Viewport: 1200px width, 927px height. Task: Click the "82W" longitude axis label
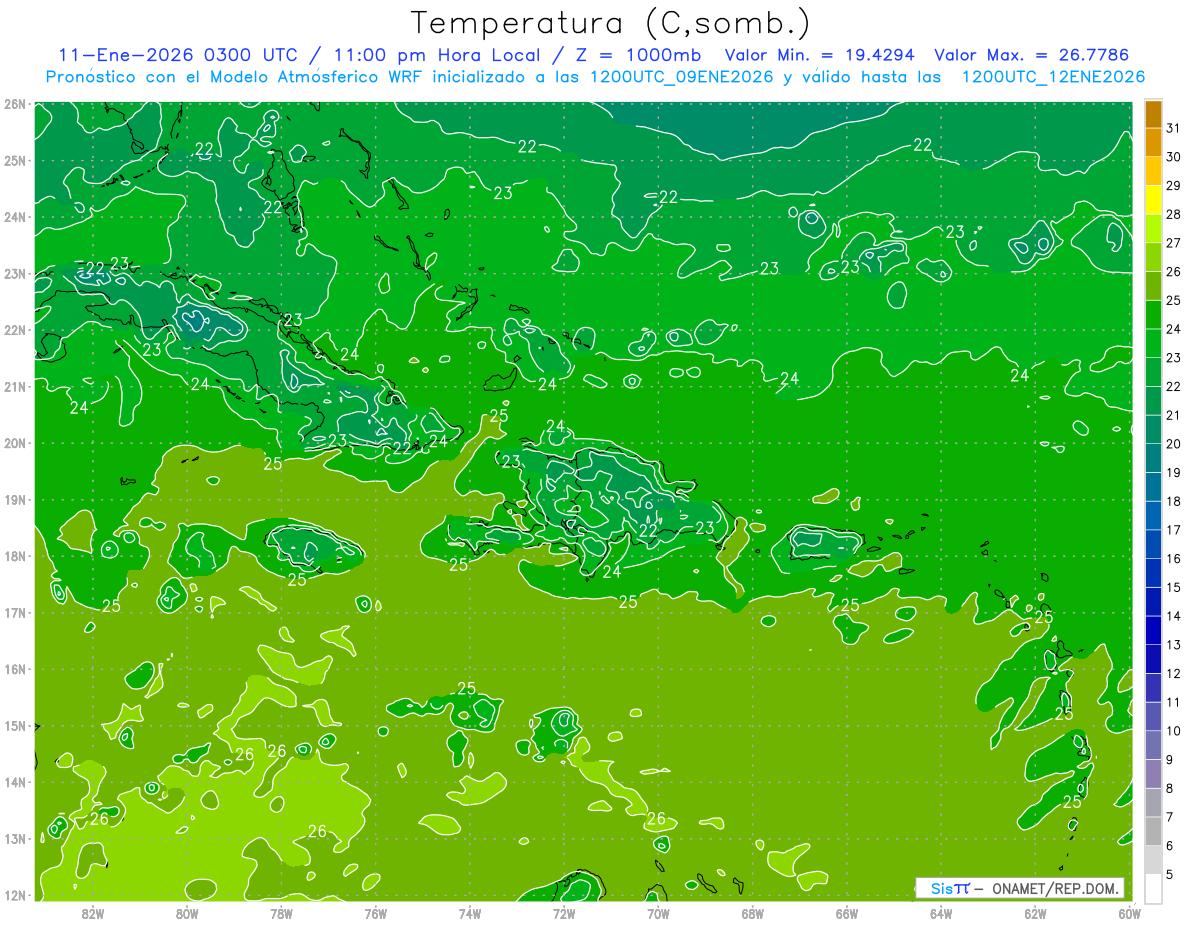[93, 913]
